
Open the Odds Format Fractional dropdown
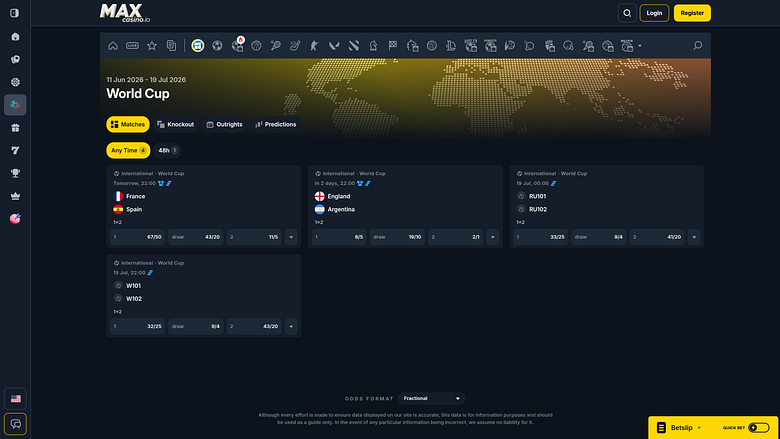431,398
